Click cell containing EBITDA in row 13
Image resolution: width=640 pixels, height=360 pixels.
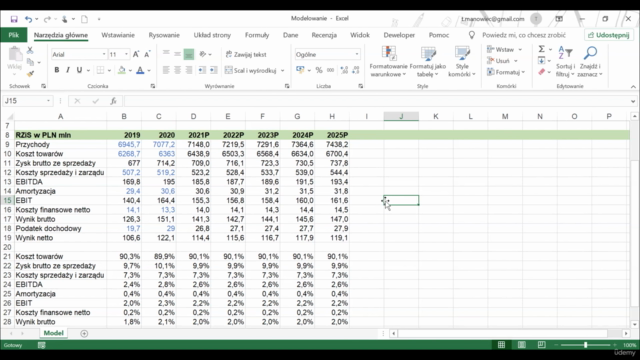[60, 182]
